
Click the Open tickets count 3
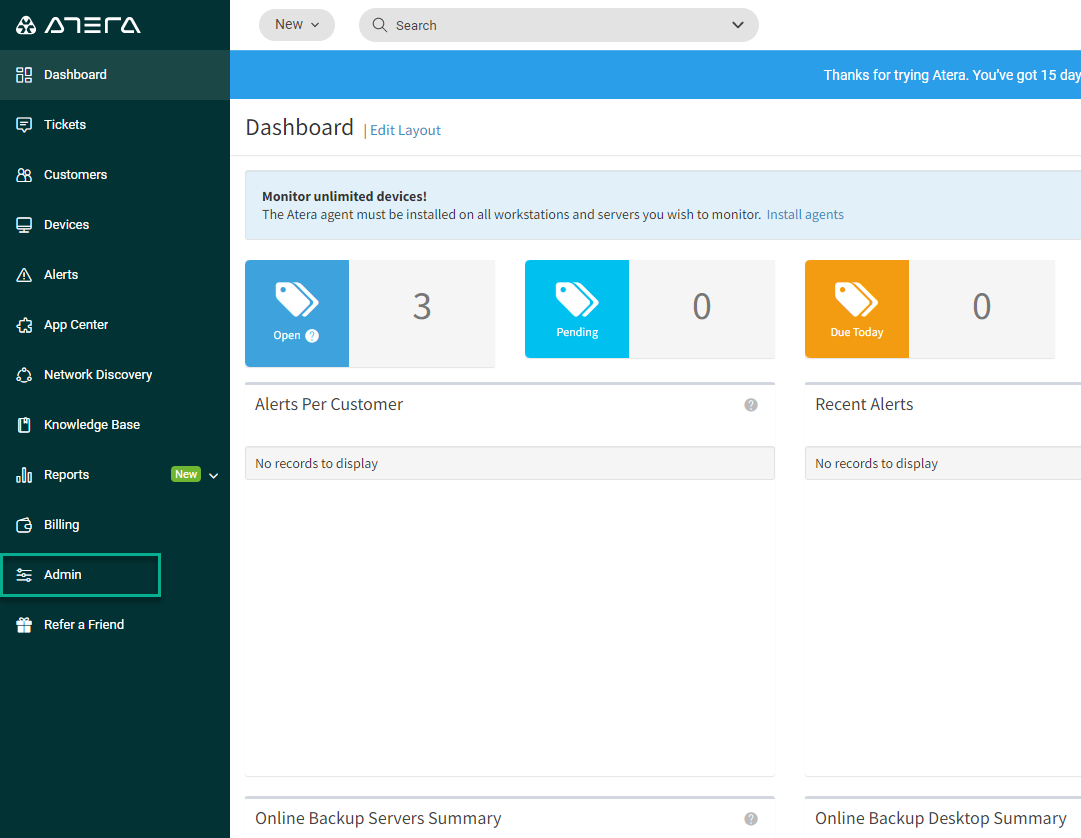[x=422, y=307]
